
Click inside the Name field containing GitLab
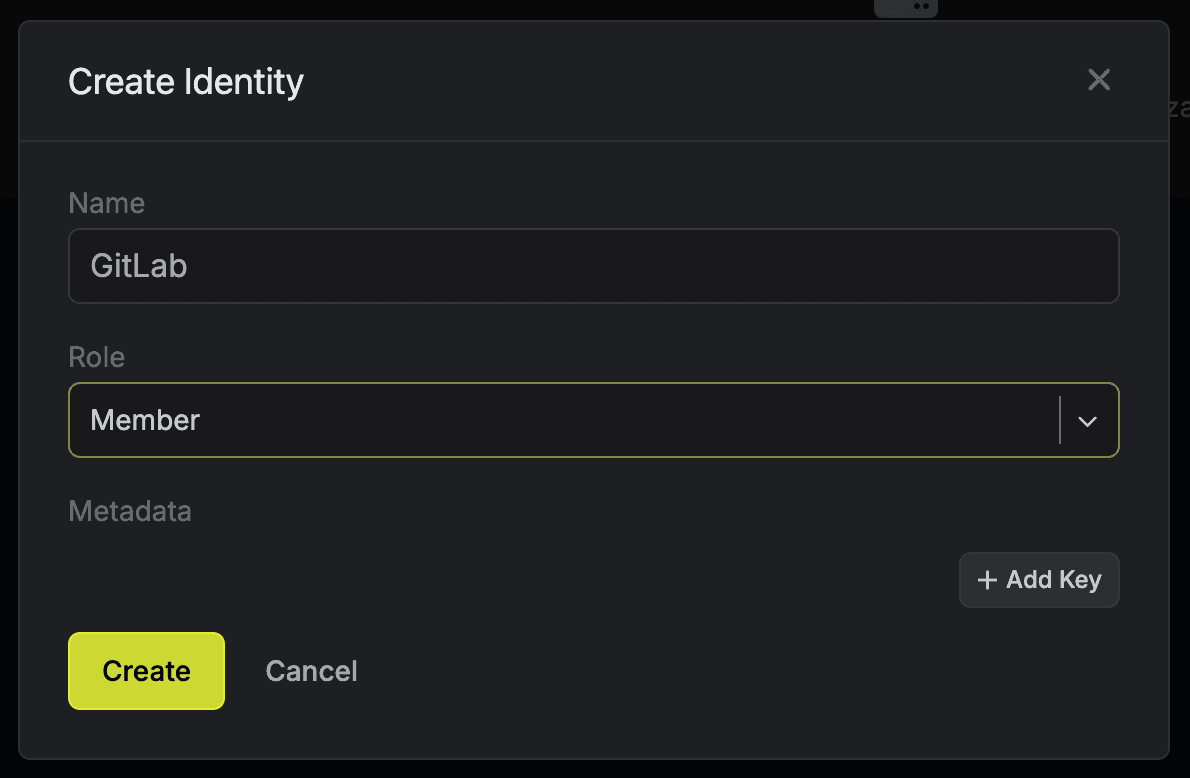tap(594, 266)
